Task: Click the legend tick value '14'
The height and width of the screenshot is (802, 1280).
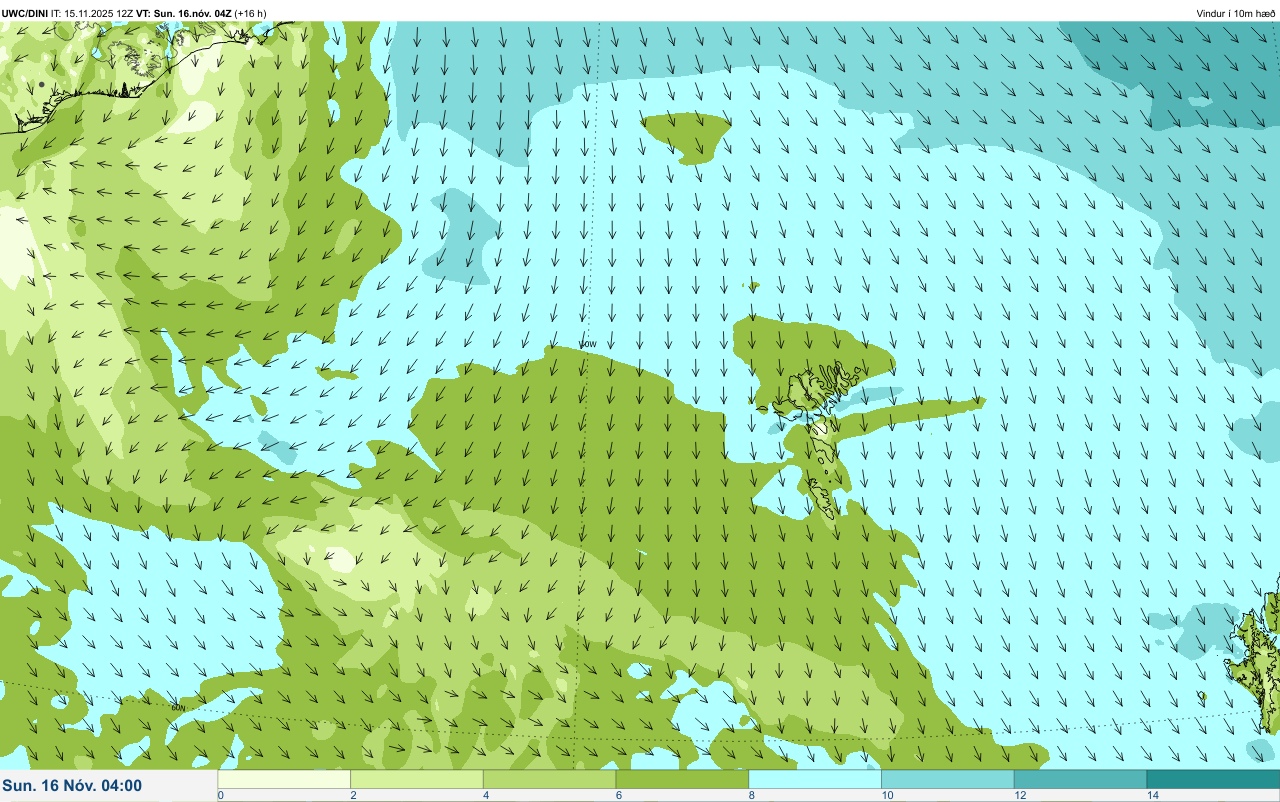Action: 1152,795
